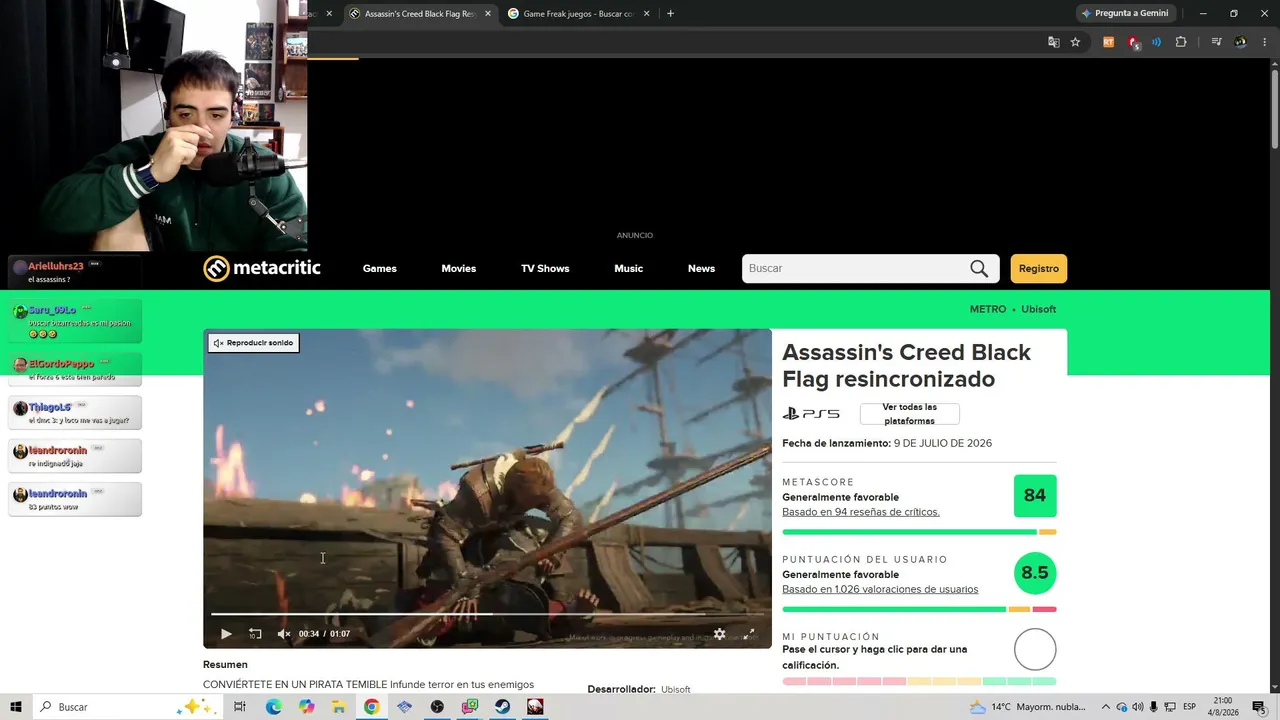Open the Windows Start menu
1280x720 pixels.
(16, 707)
